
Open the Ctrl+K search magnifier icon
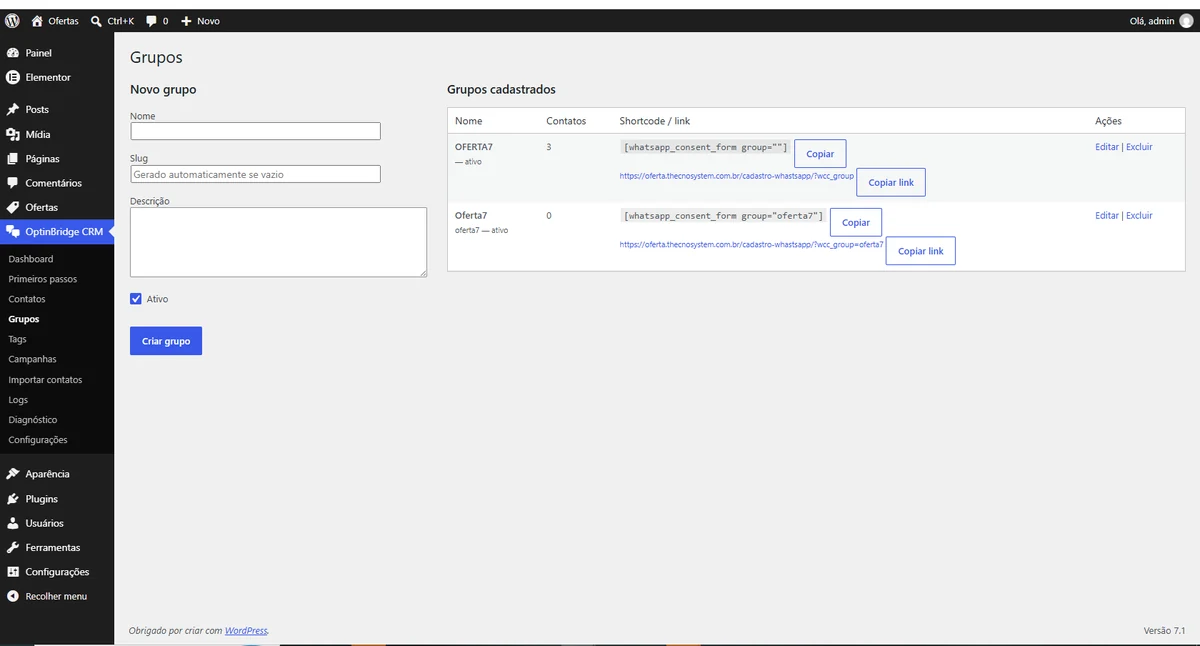96,20
